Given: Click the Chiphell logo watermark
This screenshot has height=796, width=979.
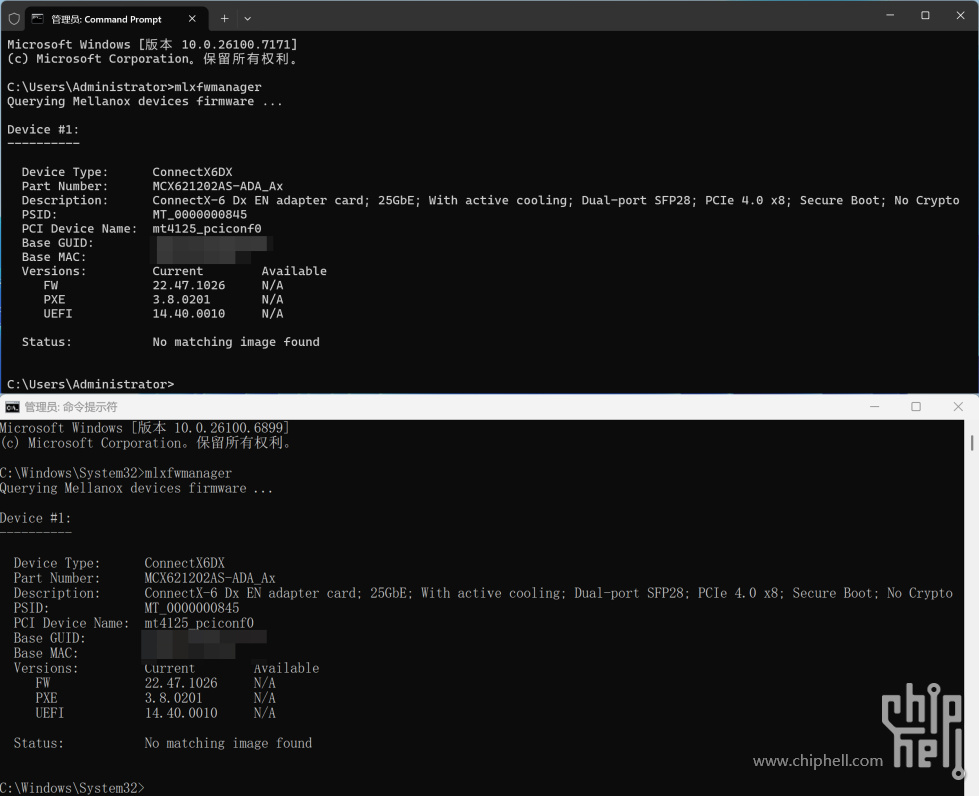Looking at the screenshot, I should 921,728.
